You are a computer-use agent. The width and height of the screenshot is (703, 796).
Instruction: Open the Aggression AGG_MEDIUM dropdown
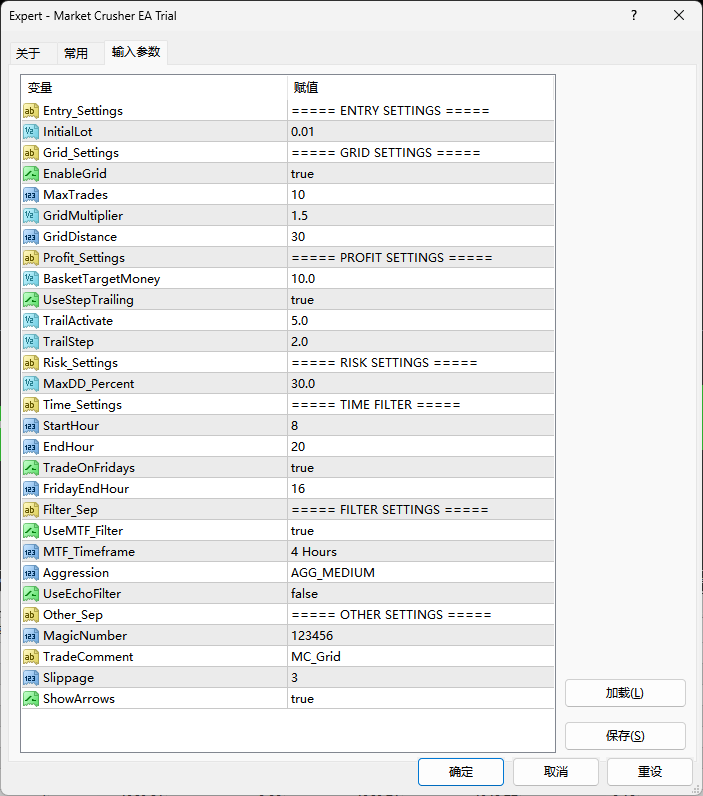(x=420, y=573)
